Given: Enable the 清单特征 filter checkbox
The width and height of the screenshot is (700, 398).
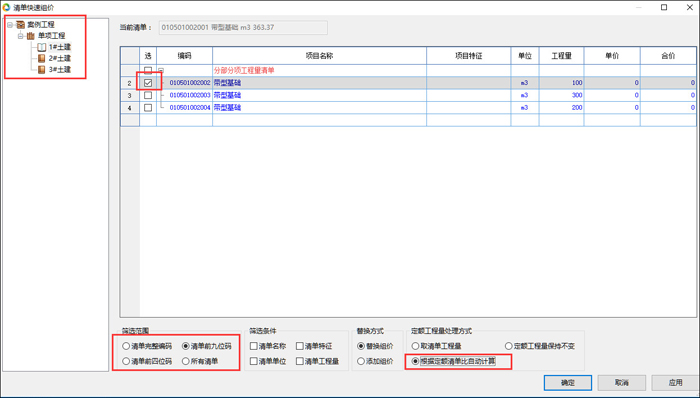Looking at the screenshot, I should pos(300,346).
